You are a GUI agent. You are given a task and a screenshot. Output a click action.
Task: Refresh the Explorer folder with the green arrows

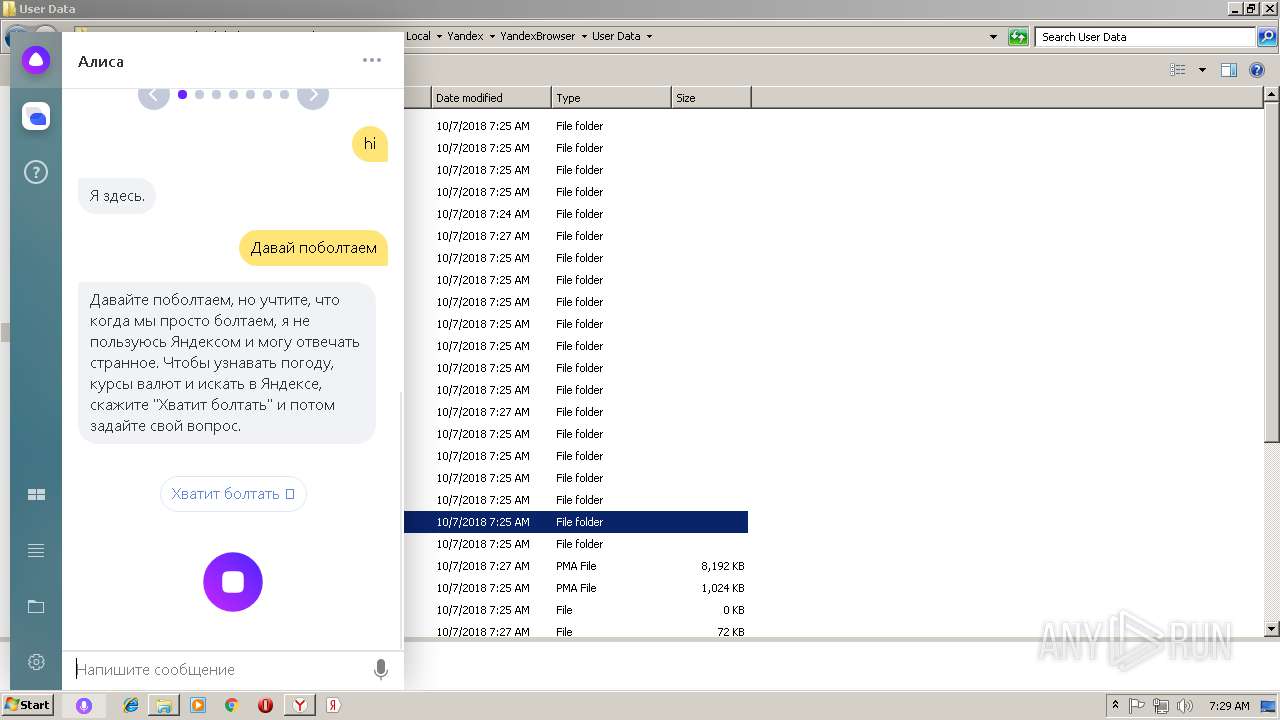(1018, 37)
